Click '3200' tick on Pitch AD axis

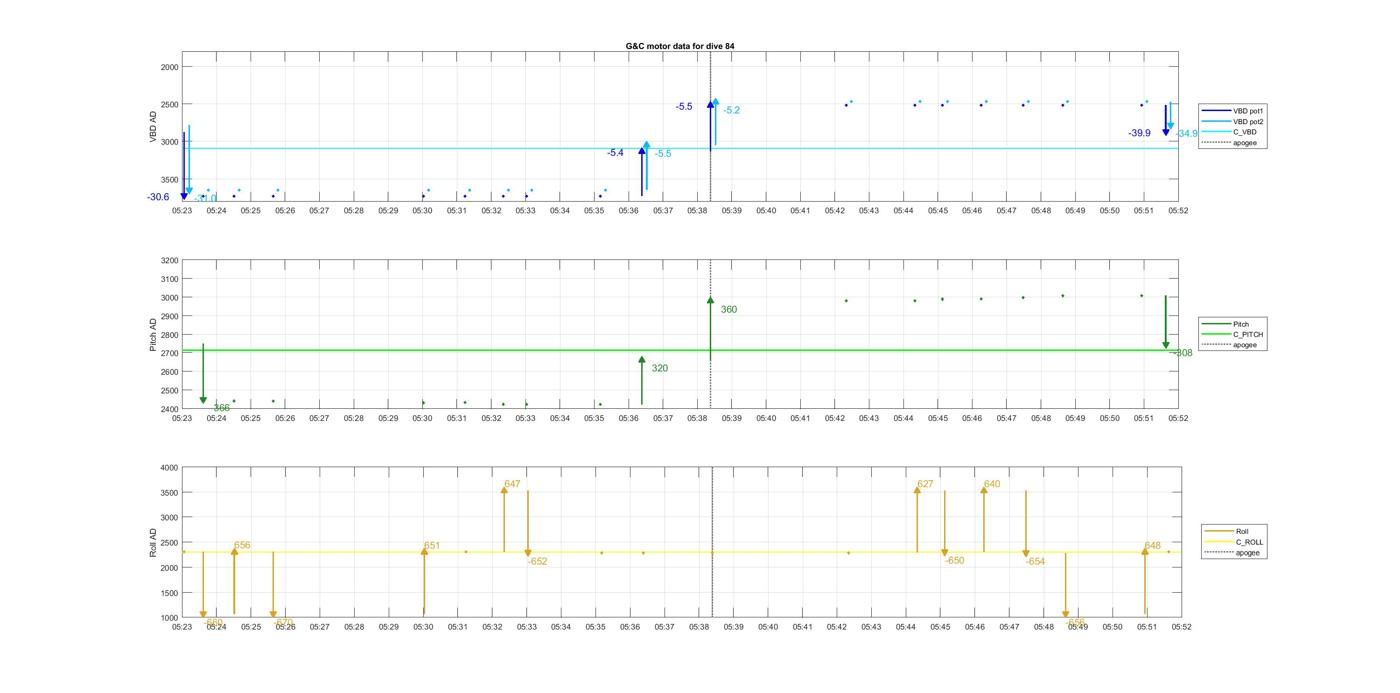[169, 260]
